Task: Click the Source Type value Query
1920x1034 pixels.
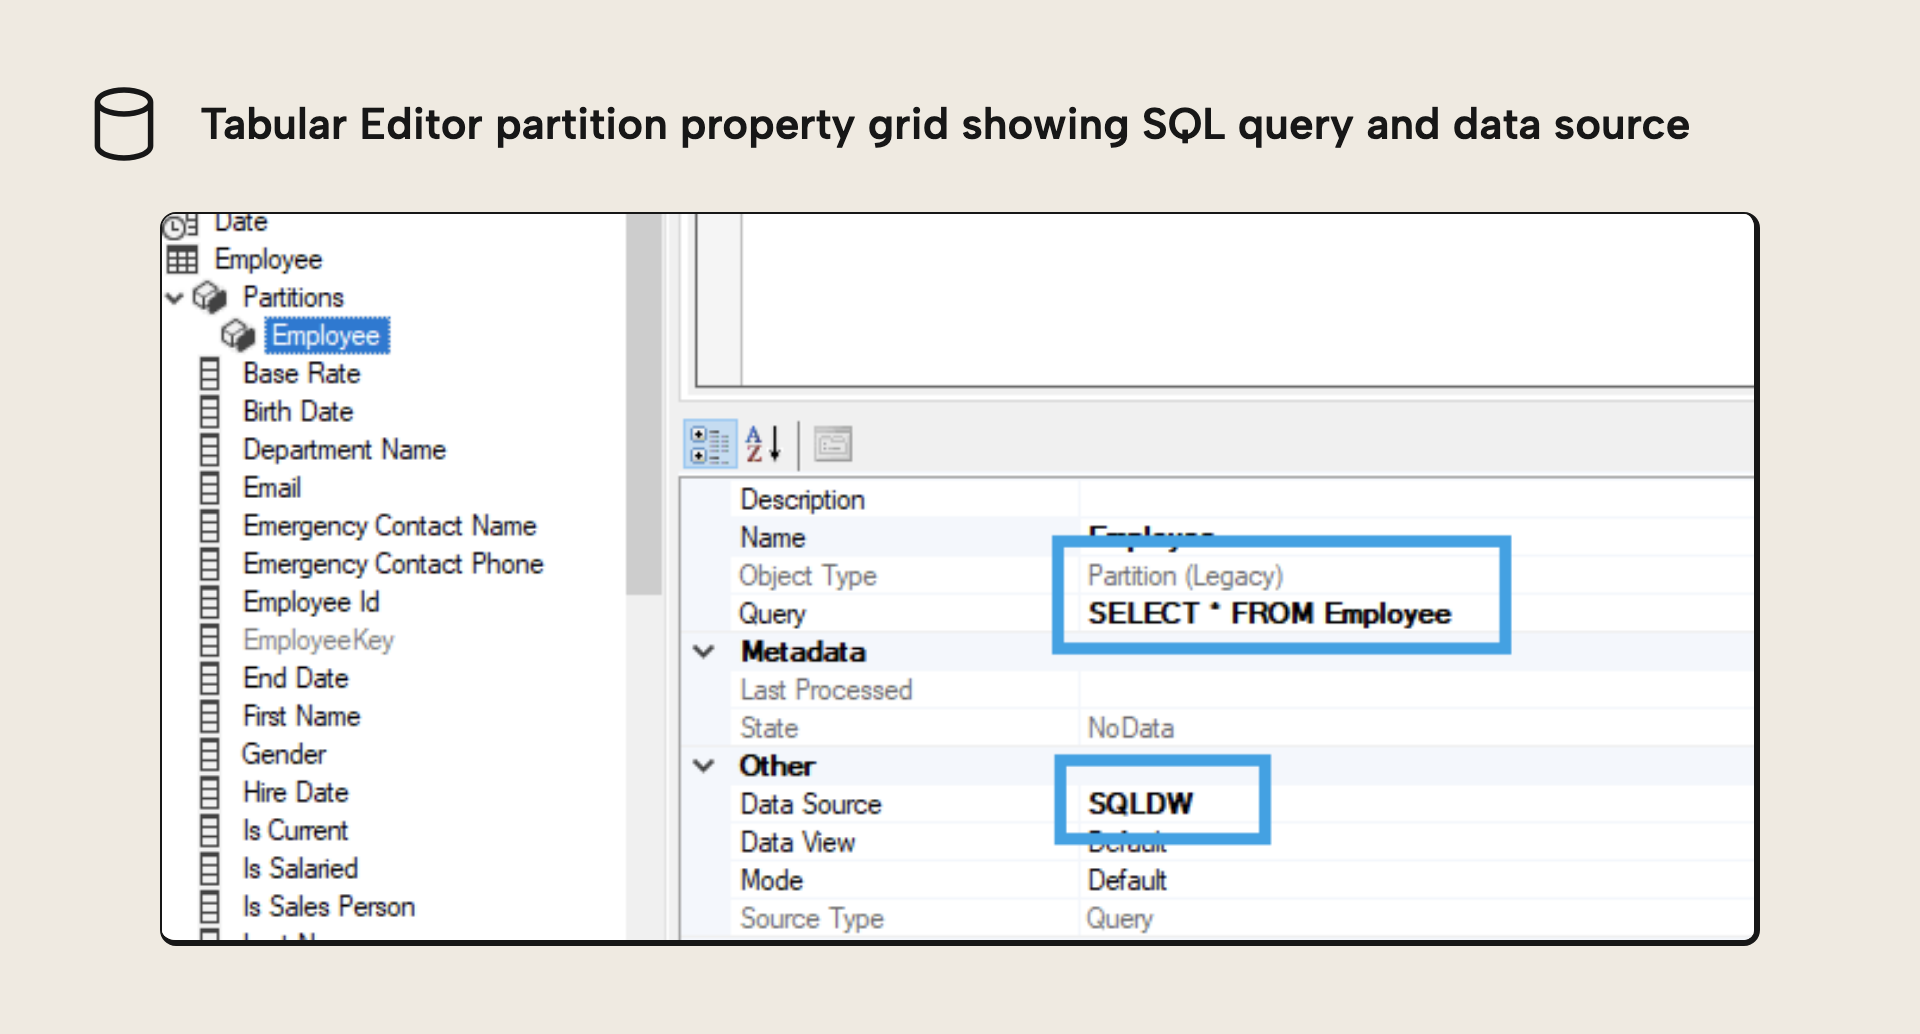Action: 1119,919
